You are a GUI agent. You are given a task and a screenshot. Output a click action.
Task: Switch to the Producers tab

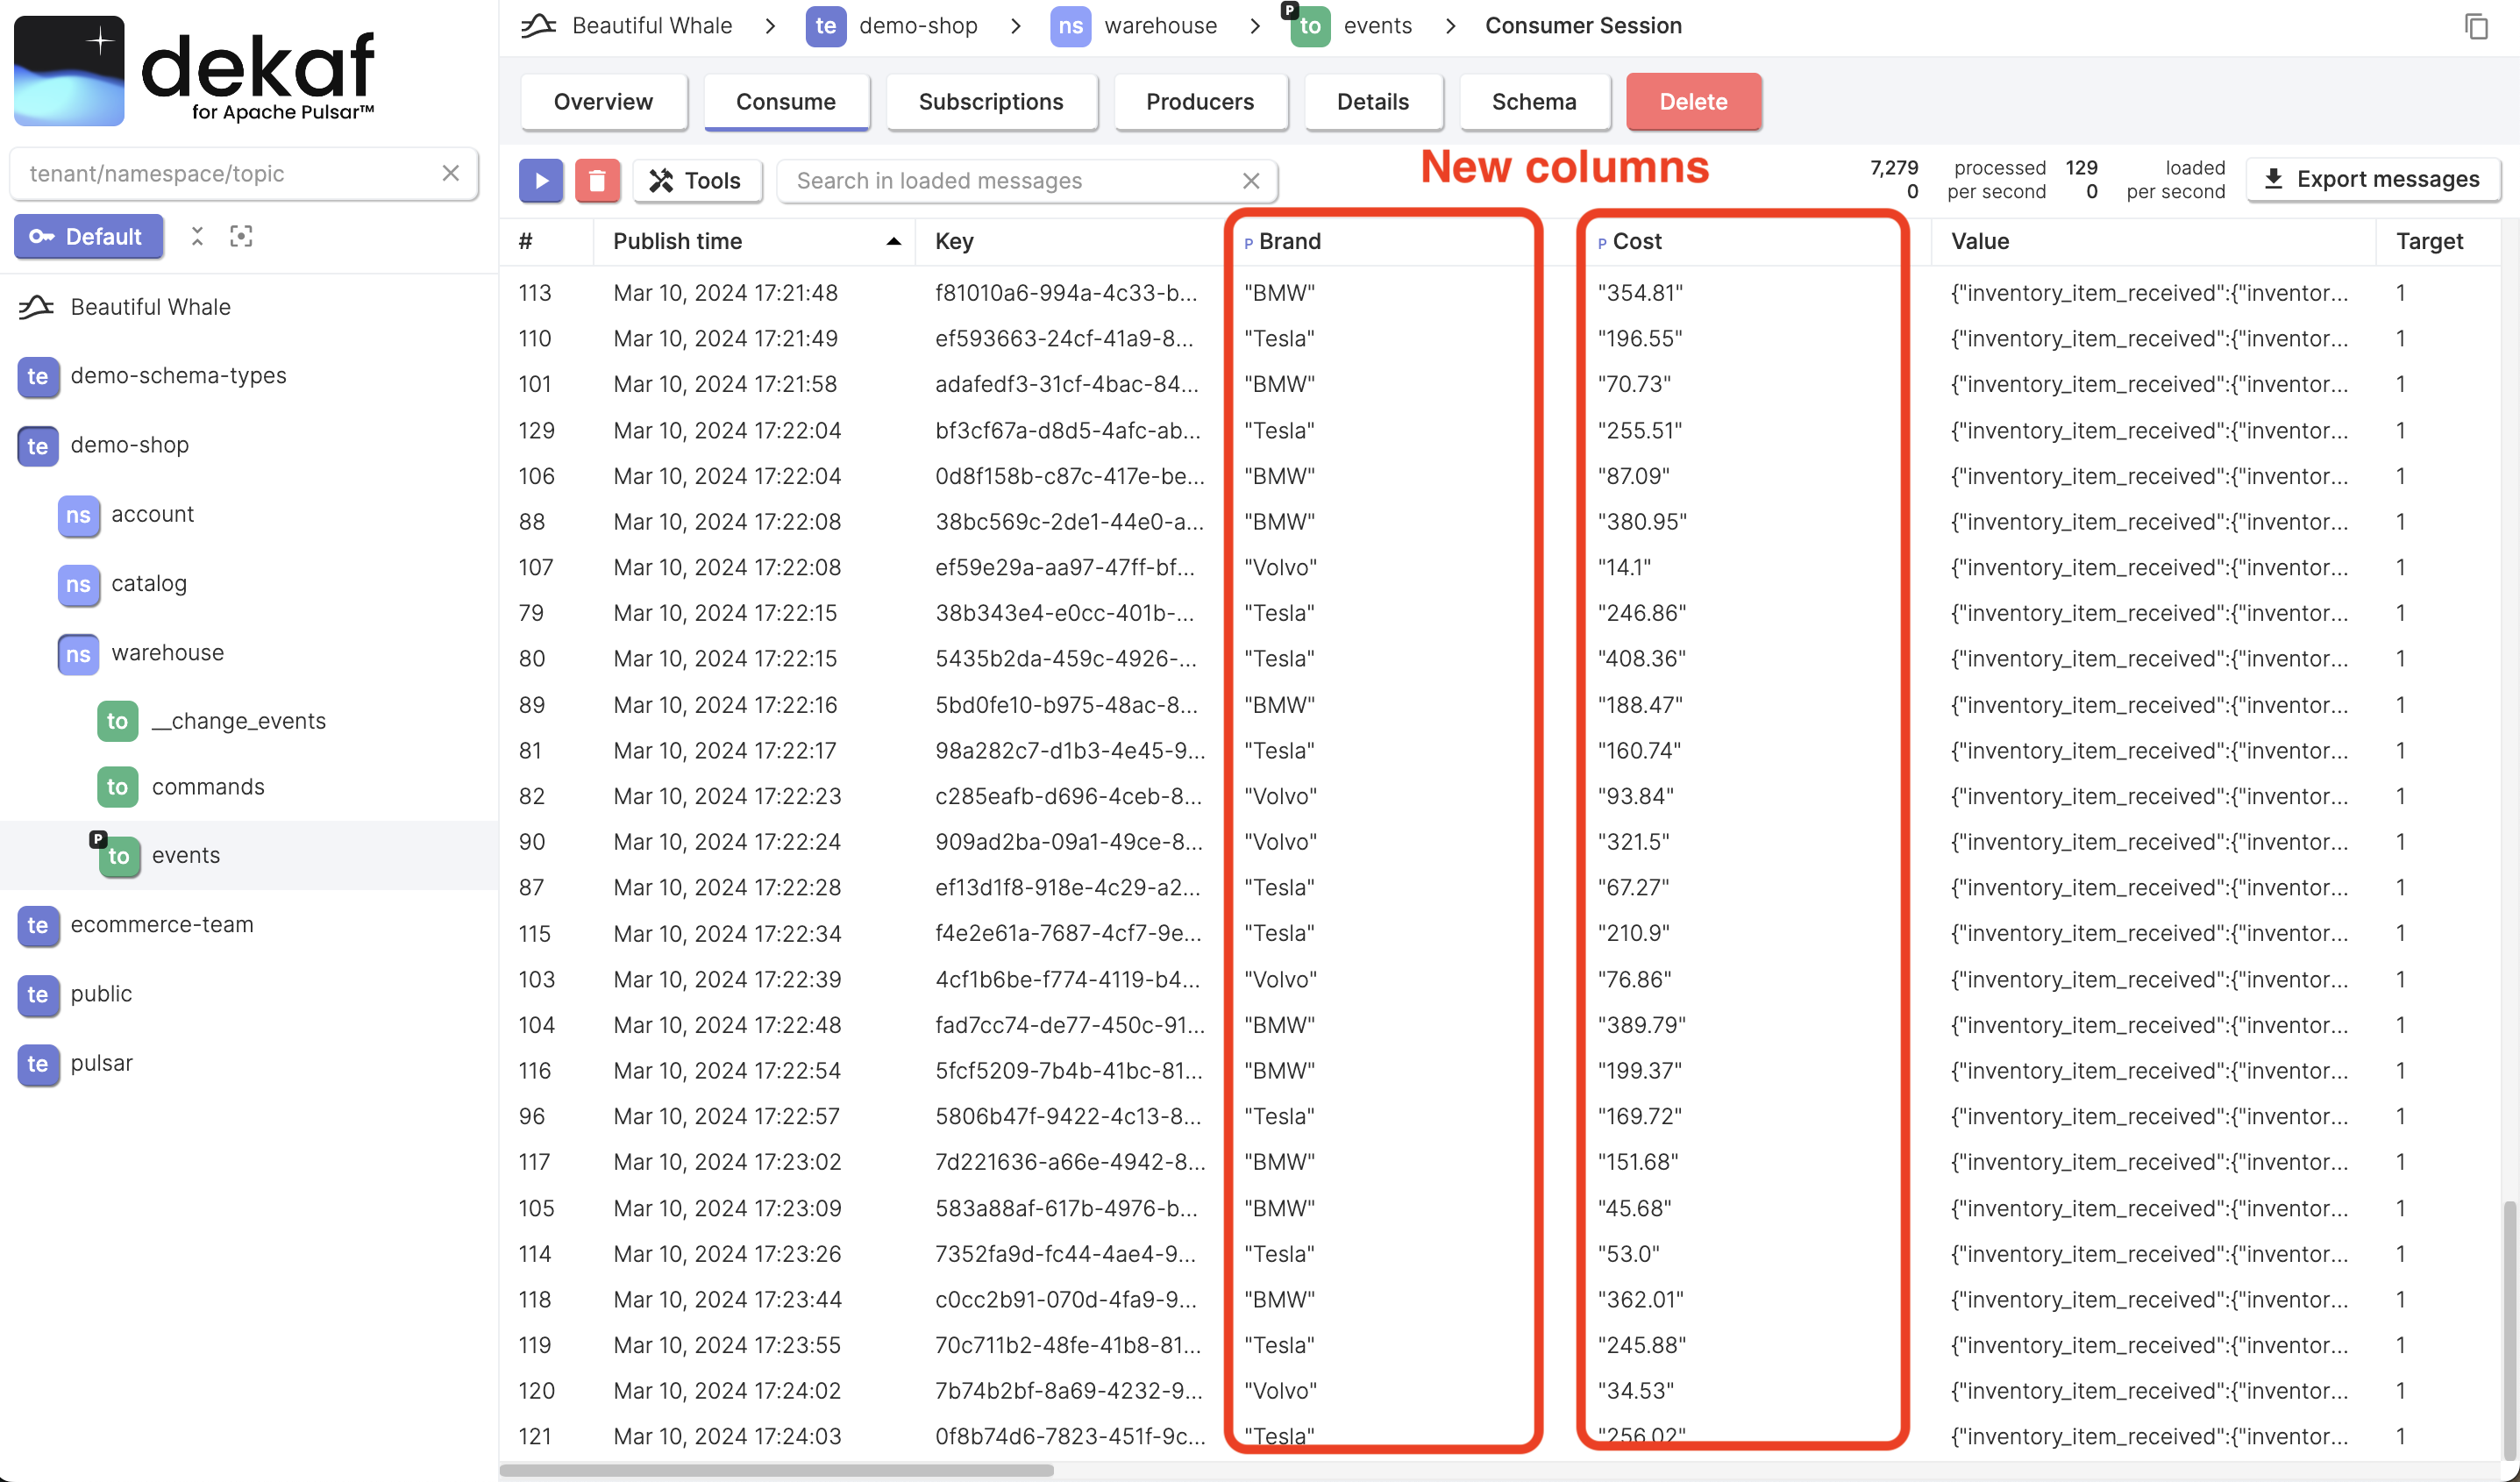[1200, 102]
